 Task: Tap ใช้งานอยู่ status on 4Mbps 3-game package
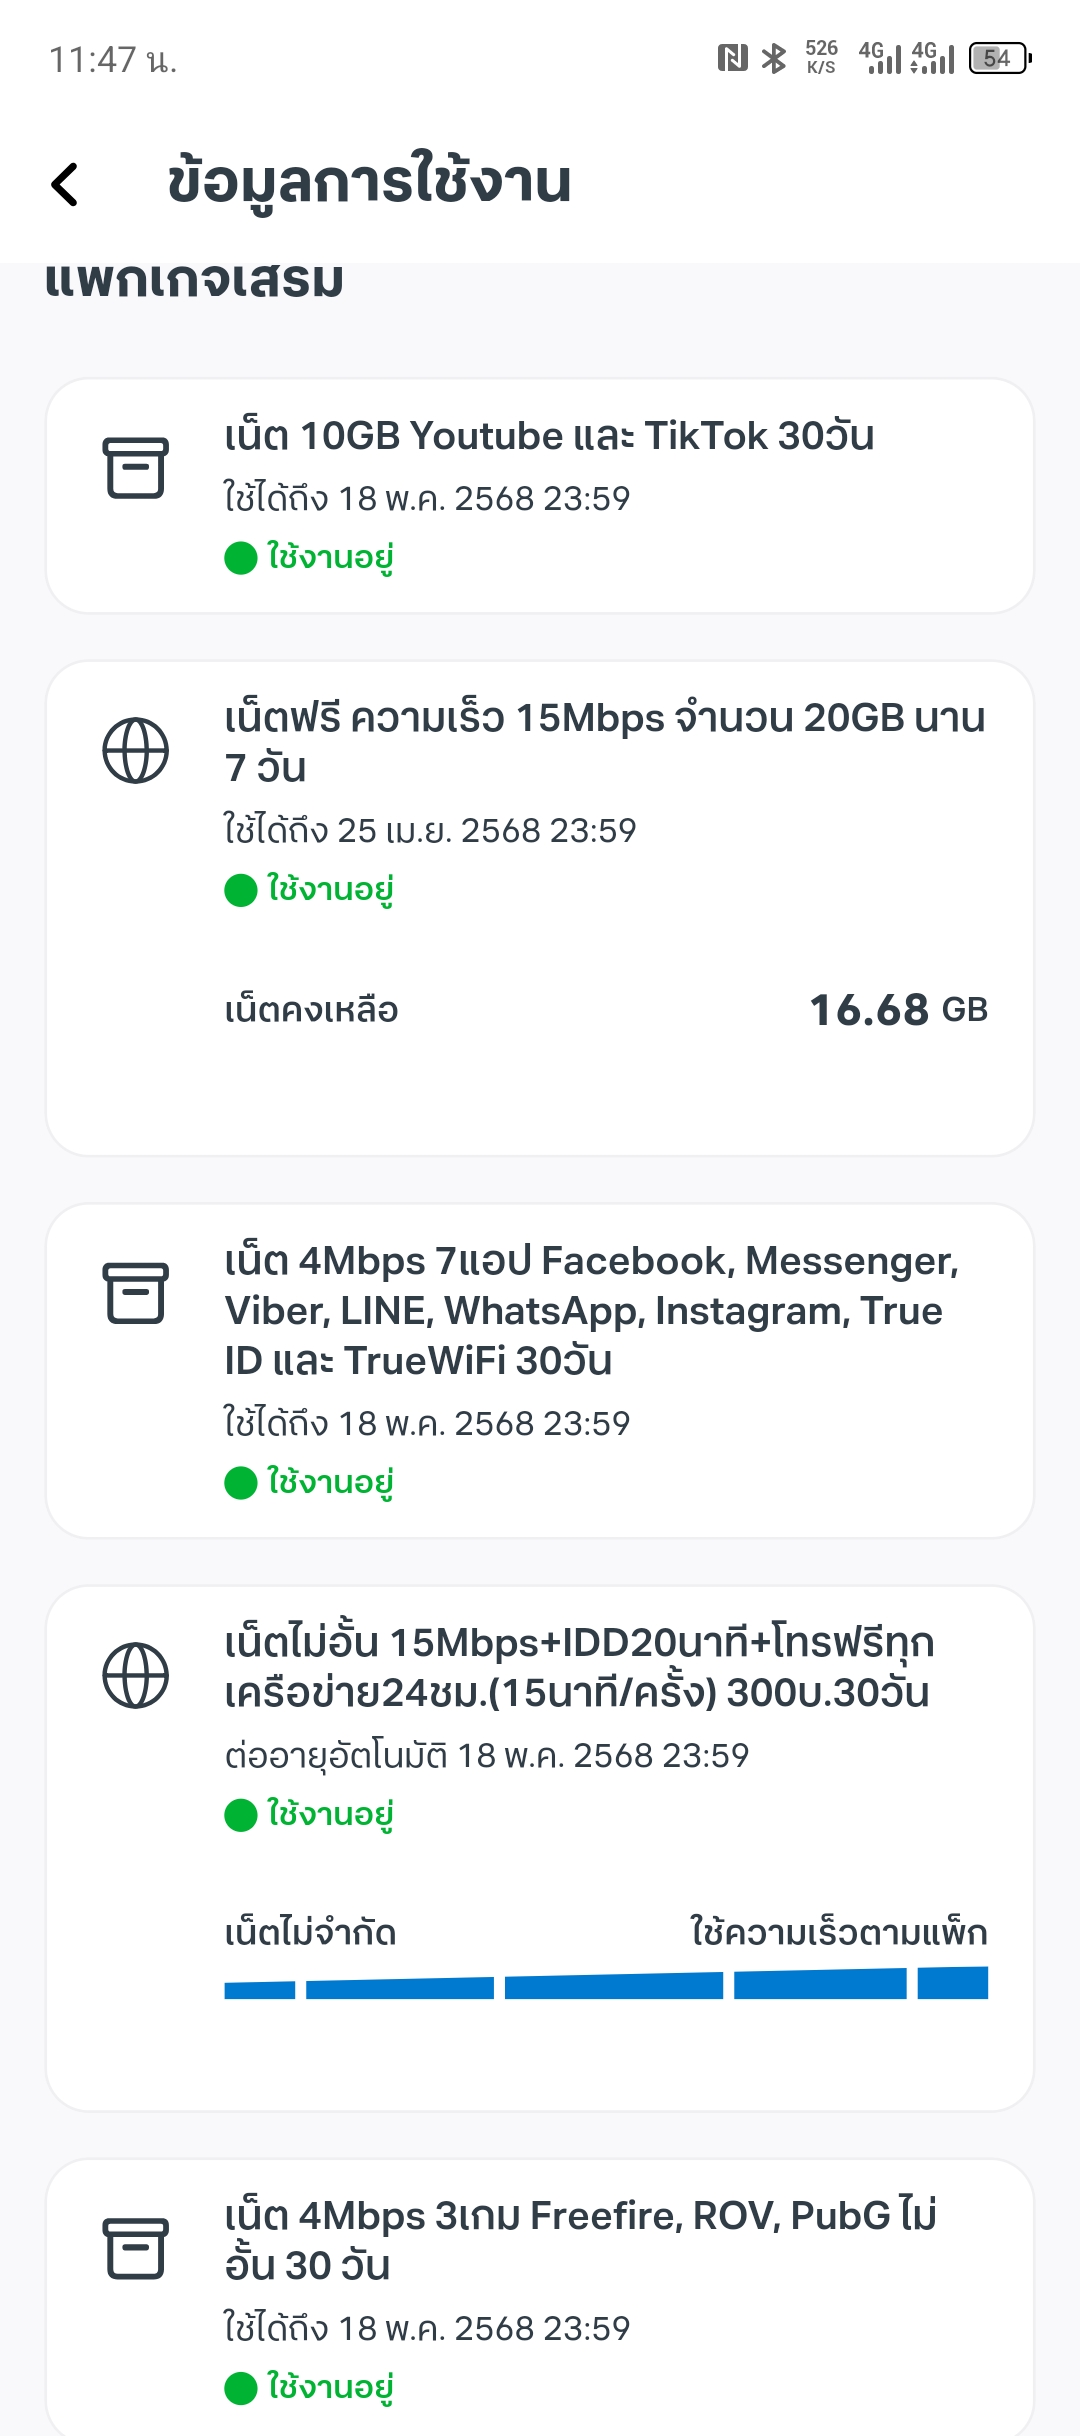[330, 2388]
